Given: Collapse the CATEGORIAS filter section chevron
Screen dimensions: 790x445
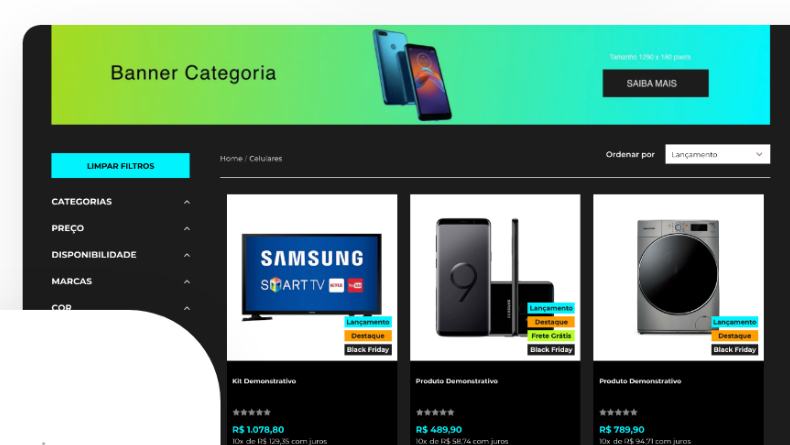Looking at the screenshot, I should (x=187, y=202).
